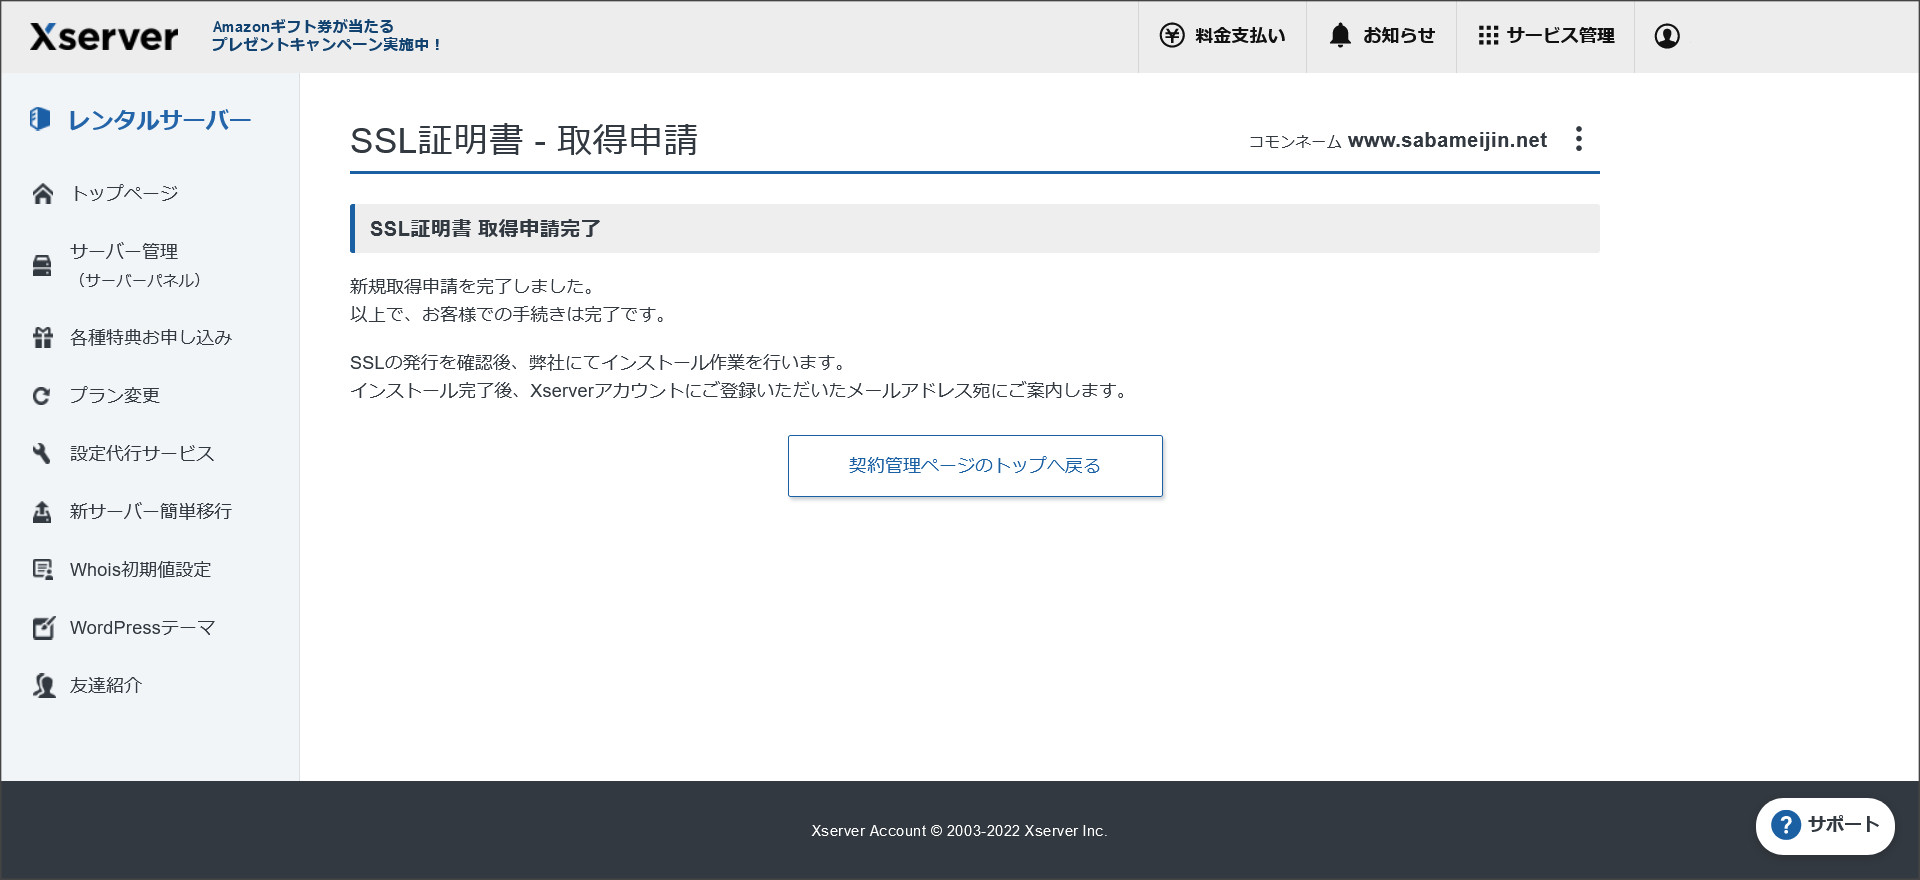Click the notification bell icon
This screenshot has width=1920, height=880.
tap(1340, 36)
